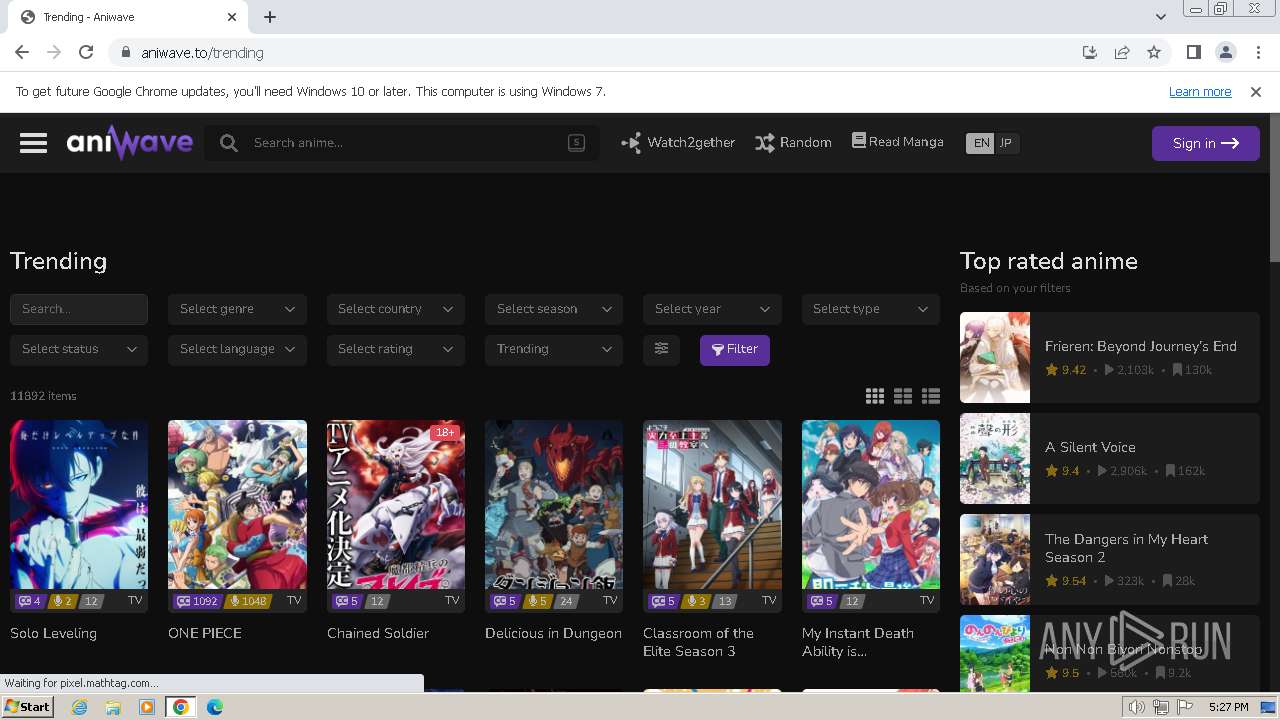Close the Trending - Aniwave tab
The width and height of the screenshot is (1280, 720).
pyautogui.click(x=232, y=17)
